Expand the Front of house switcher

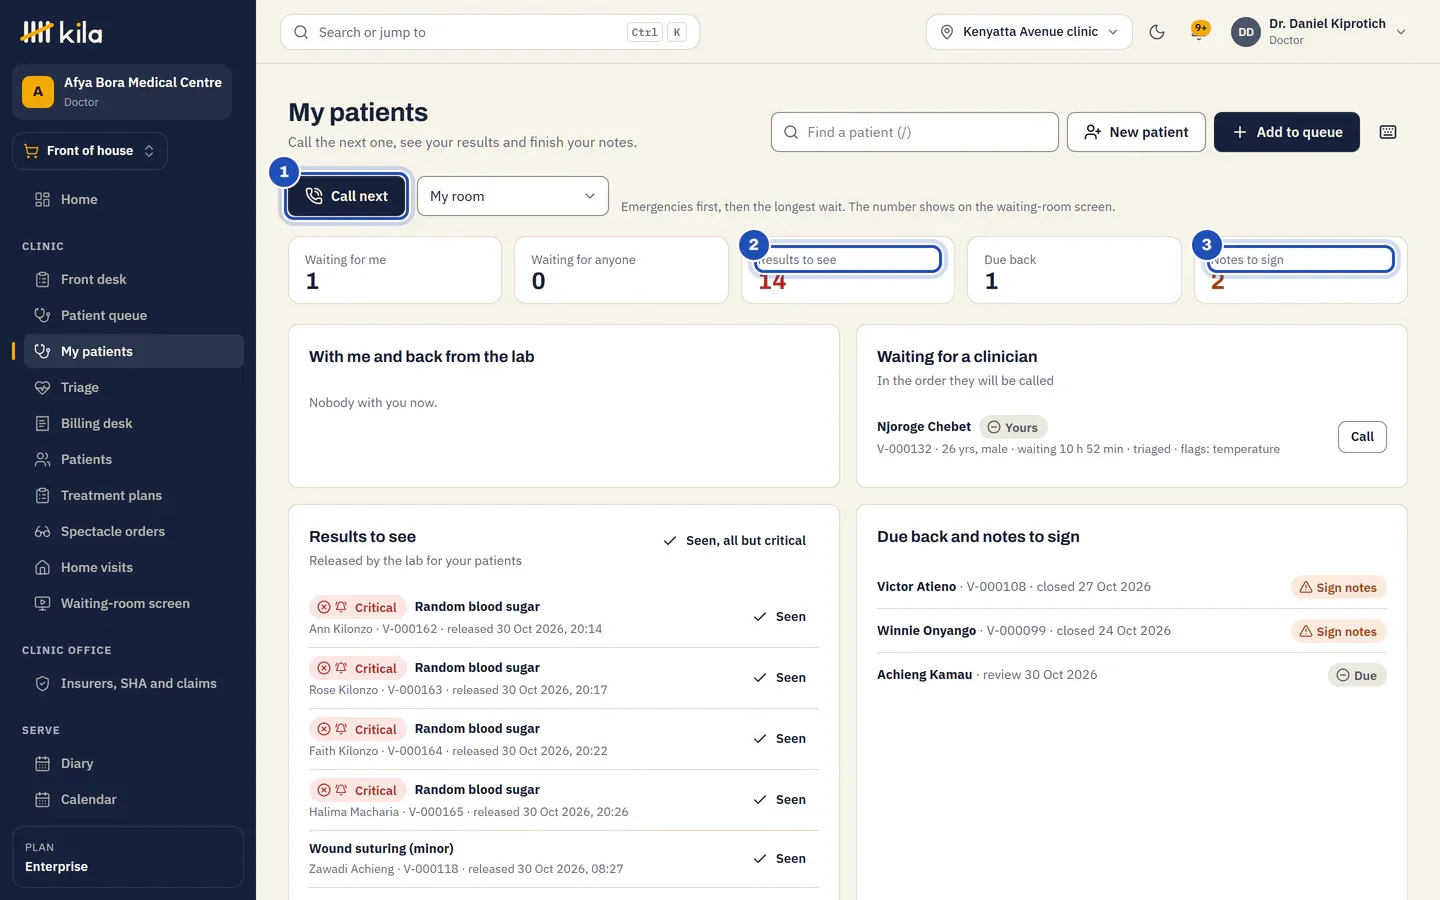(90, 151)
